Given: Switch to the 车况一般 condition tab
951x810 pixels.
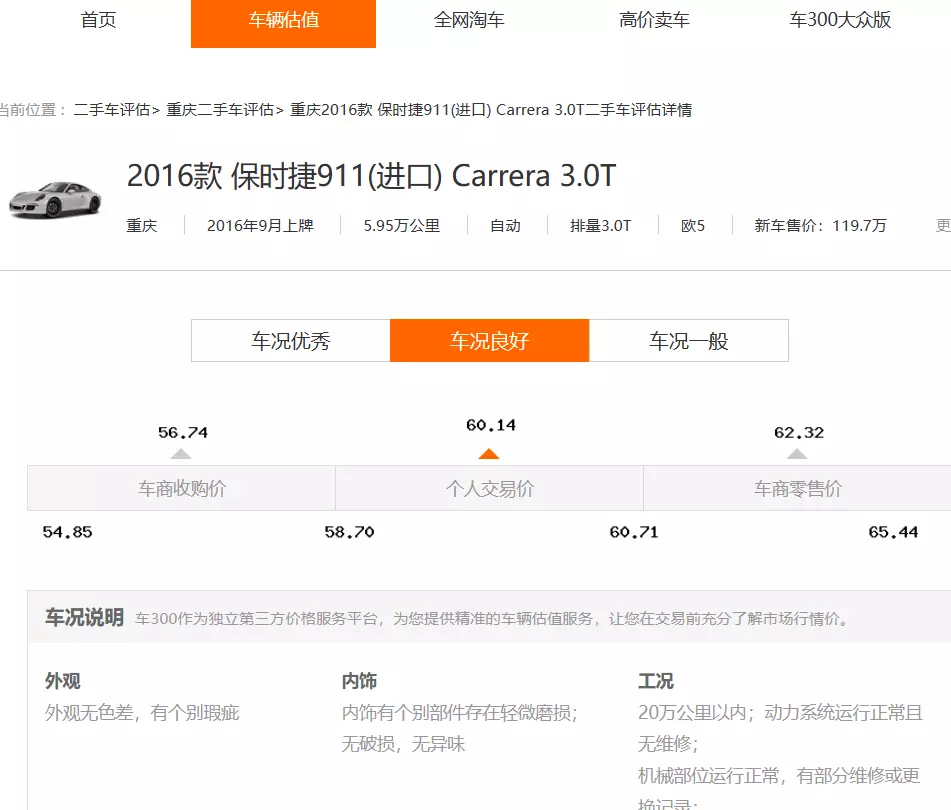Looking at the screenshot, I should pyautogui.click(x=689, y=341).
